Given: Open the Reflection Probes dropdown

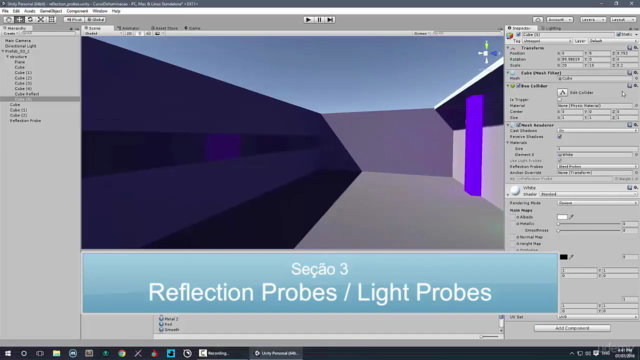Looking at the screenshot, I should [x=598, y=167].
